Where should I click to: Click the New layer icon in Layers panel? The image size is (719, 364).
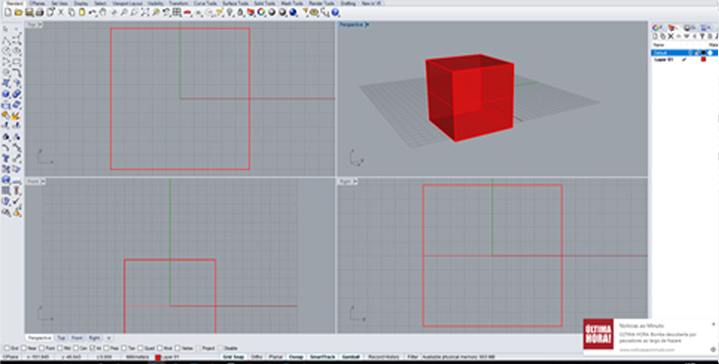pyautogui.click(x=655, y=36)
